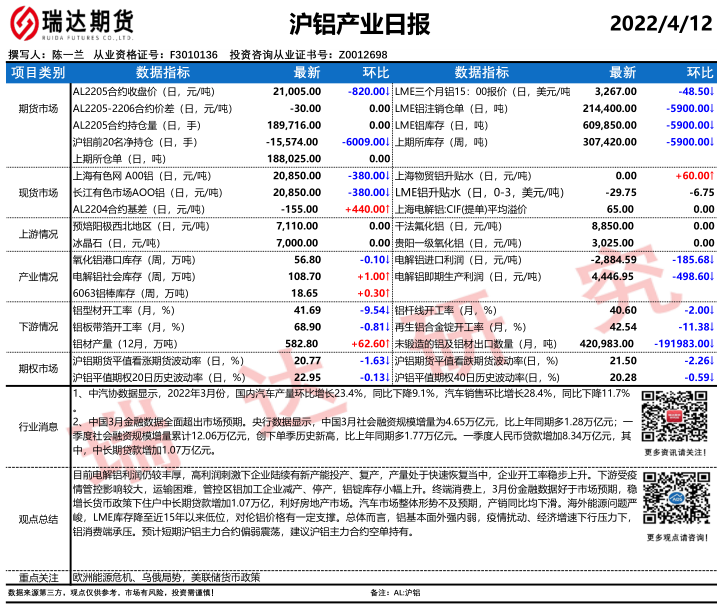Select the 期权市场 category cell
This screenshot has height=608, width=721.
(x=37, y=368)
